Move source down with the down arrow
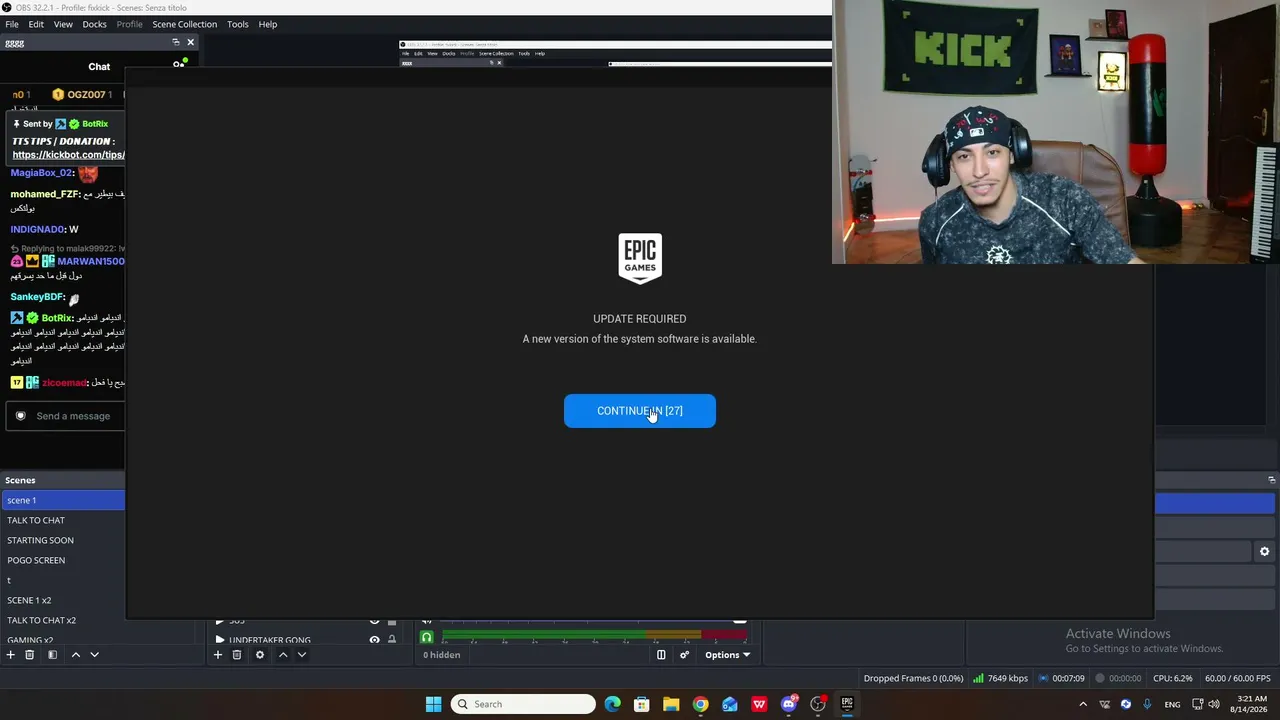The image size is (1280, 720). (302, 655)
